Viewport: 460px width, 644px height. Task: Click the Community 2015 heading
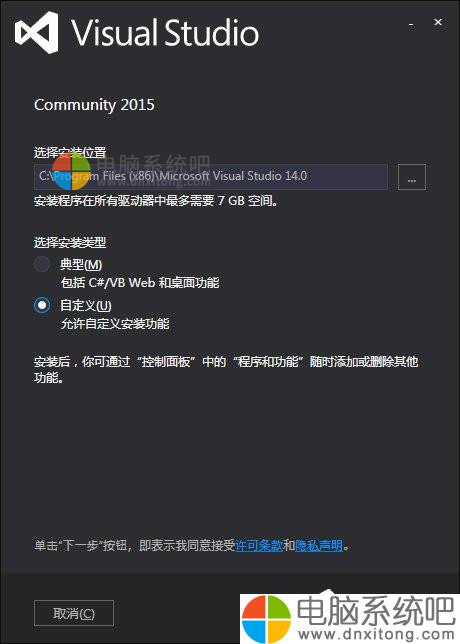tap(94, 105)
